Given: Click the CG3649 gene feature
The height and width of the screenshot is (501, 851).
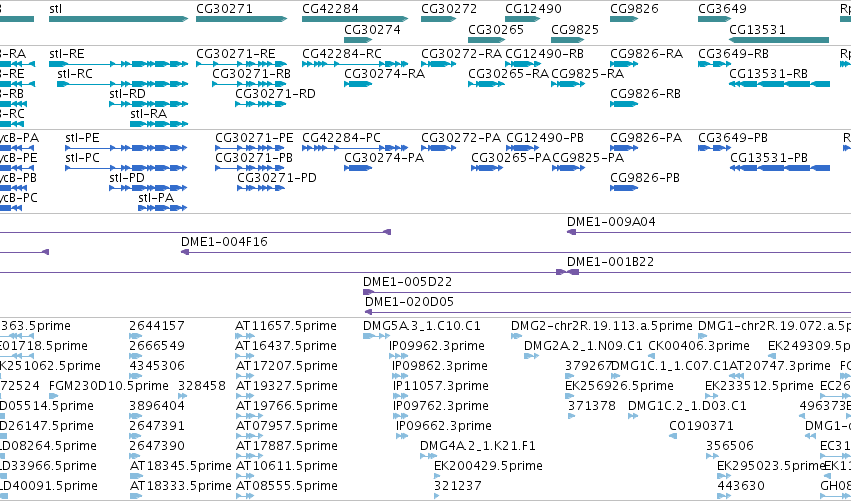Looking at the screenshot, I should 715,19.
